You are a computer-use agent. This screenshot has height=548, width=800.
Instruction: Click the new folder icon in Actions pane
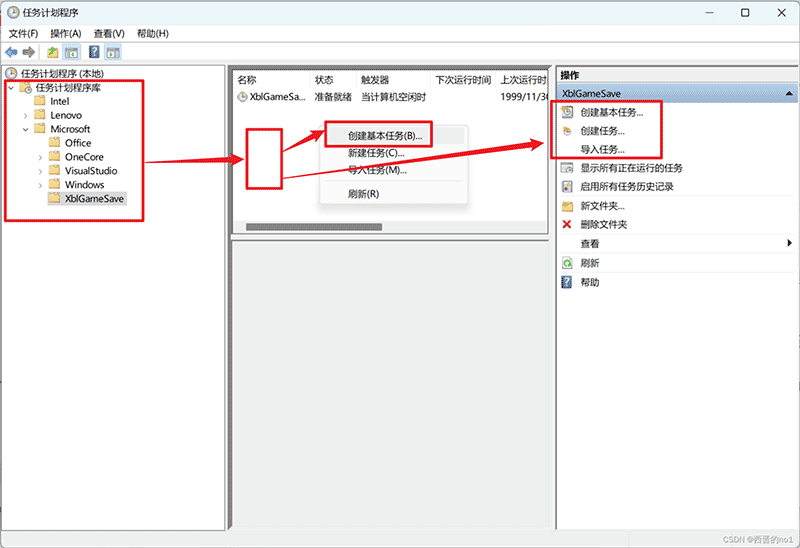click(x=567, y=206)
